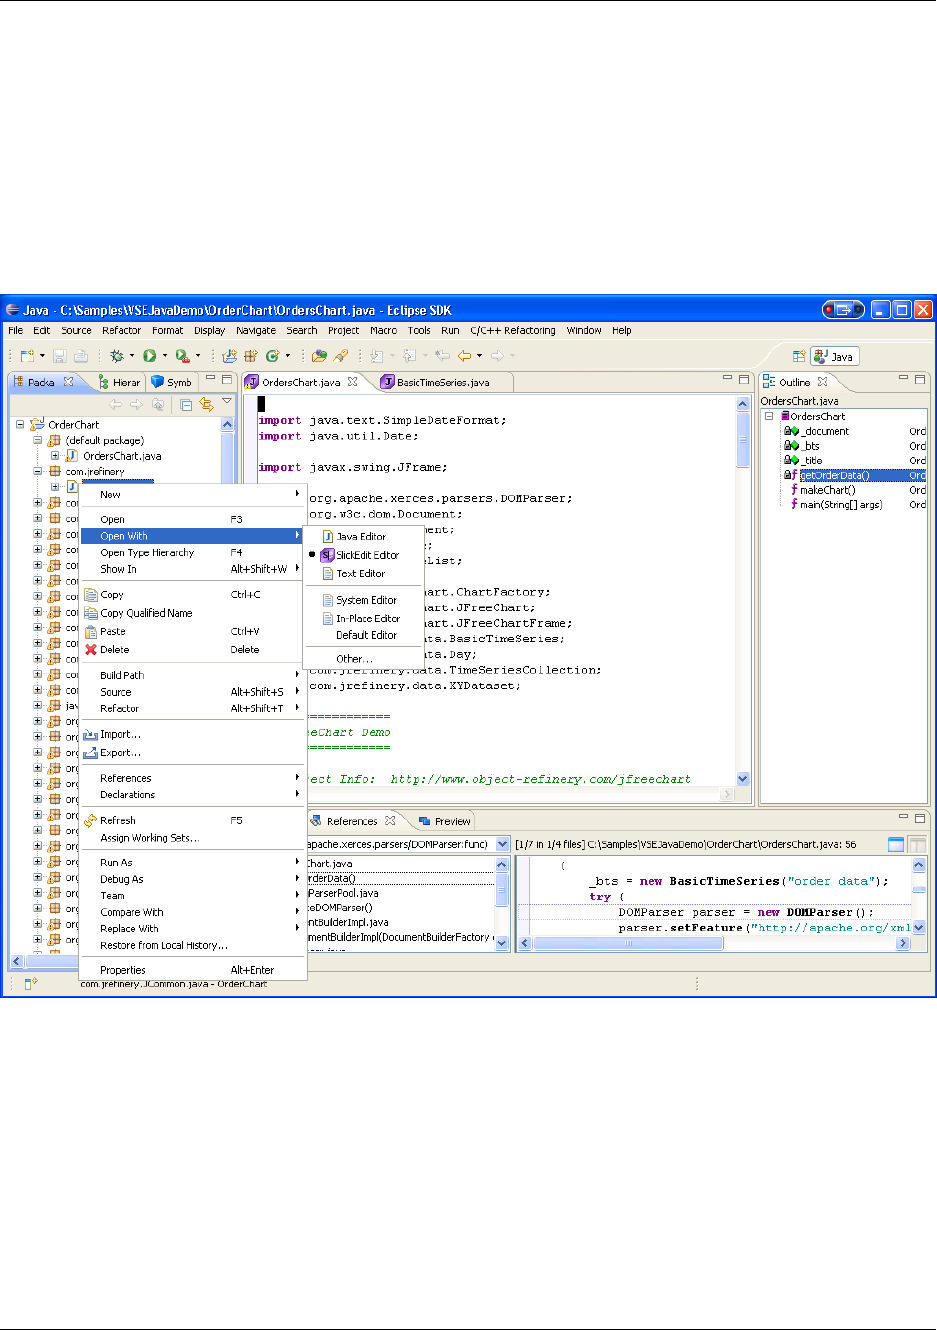This screenshot has width=937, height=1330.
Task: Close the References view tab
Action: point(390,821)
